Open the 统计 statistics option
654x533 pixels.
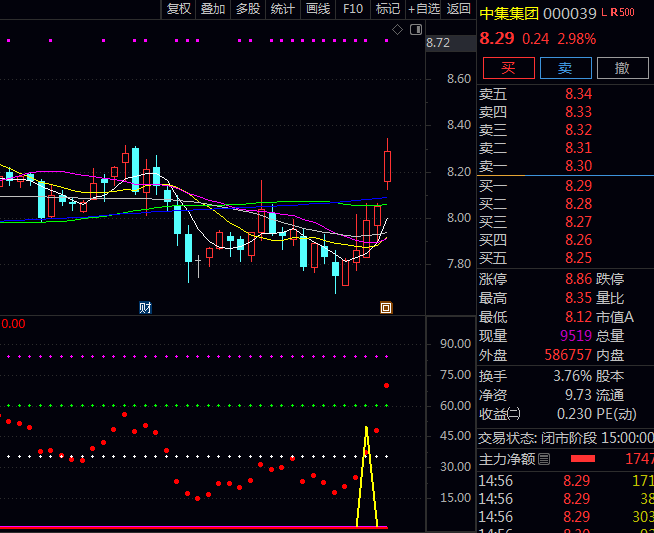tap(283, 9)
